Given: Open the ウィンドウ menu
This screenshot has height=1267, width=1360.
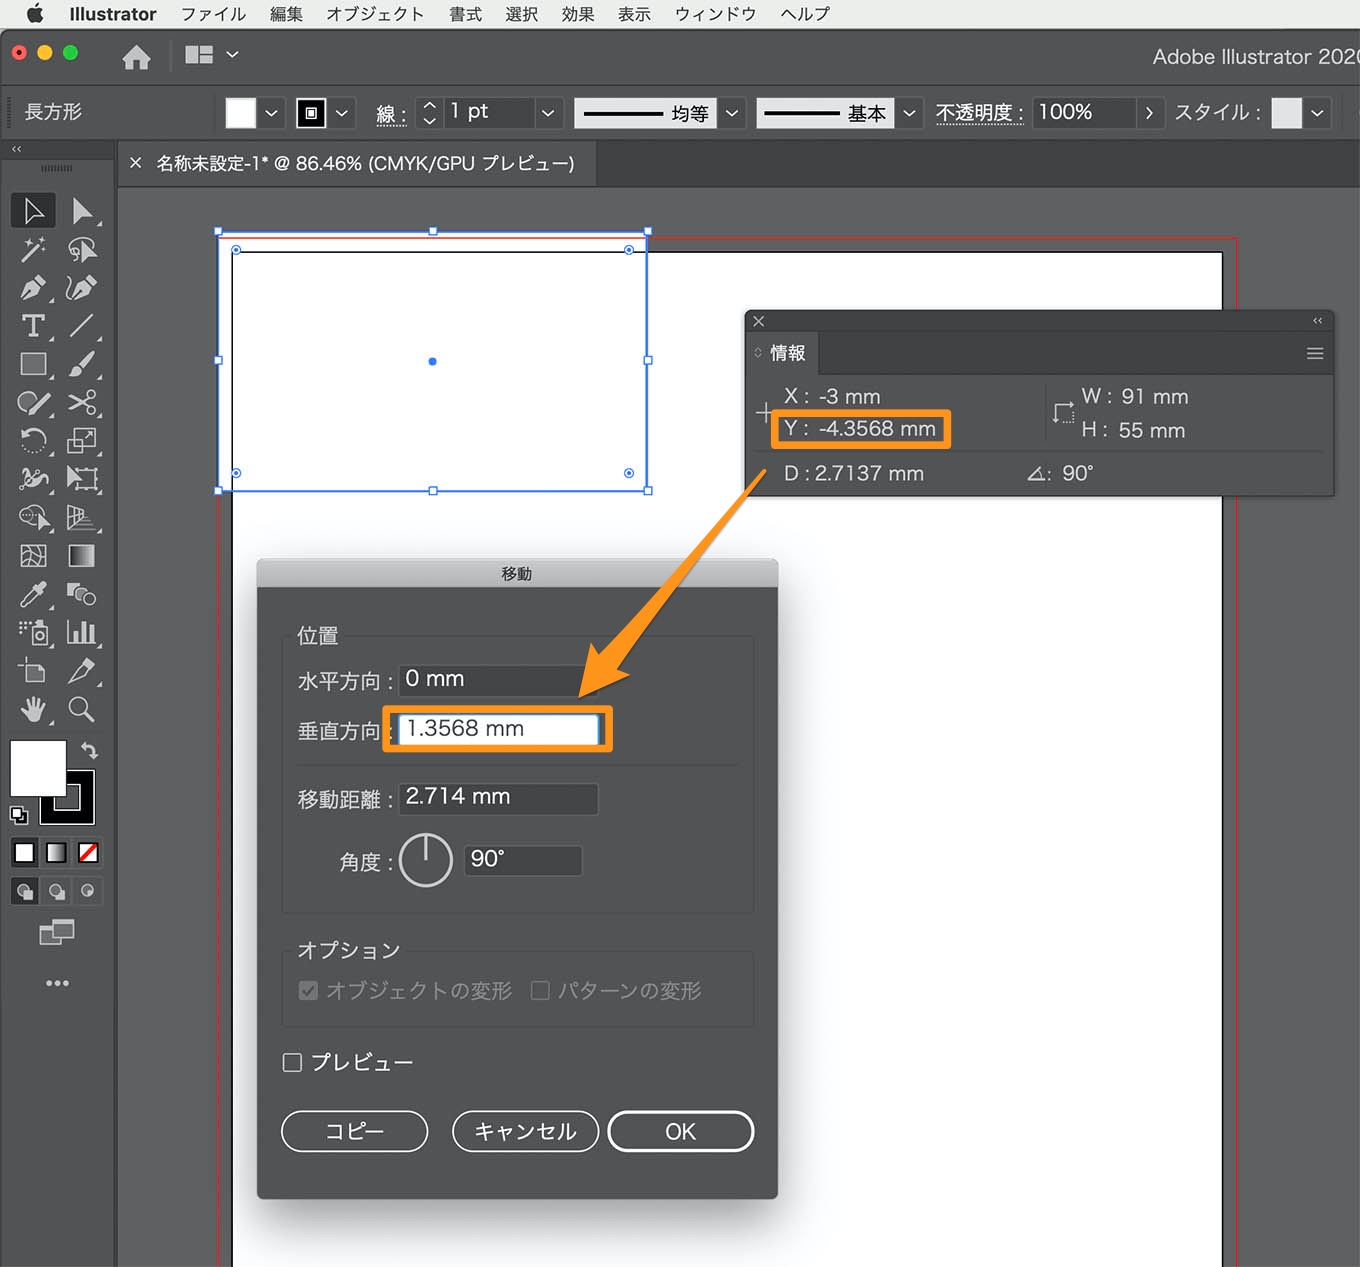Looking at the screenshot, I should click(715, 14).
